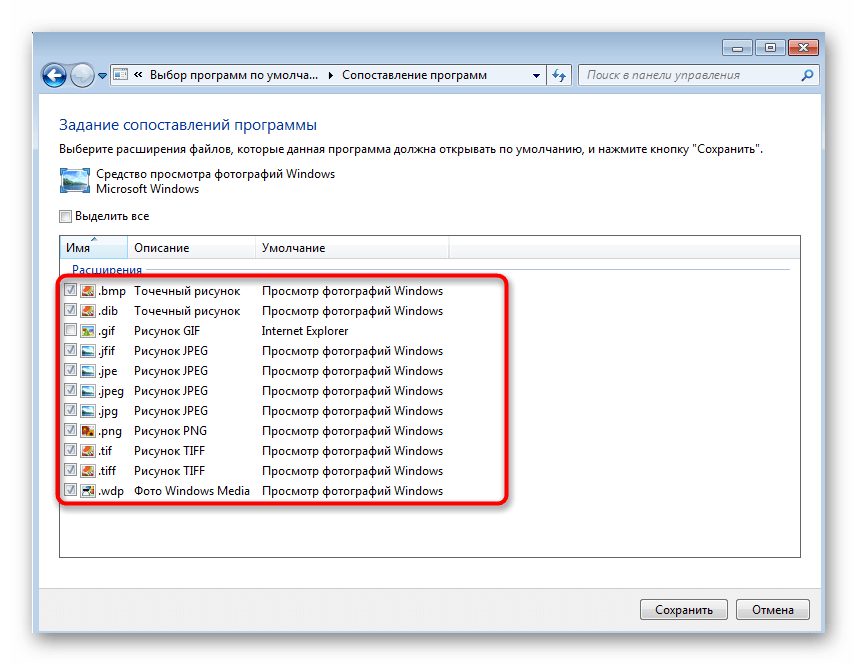Click the search magnifier icon
This screenshot has width=857, height=665.
click(807, 75)
